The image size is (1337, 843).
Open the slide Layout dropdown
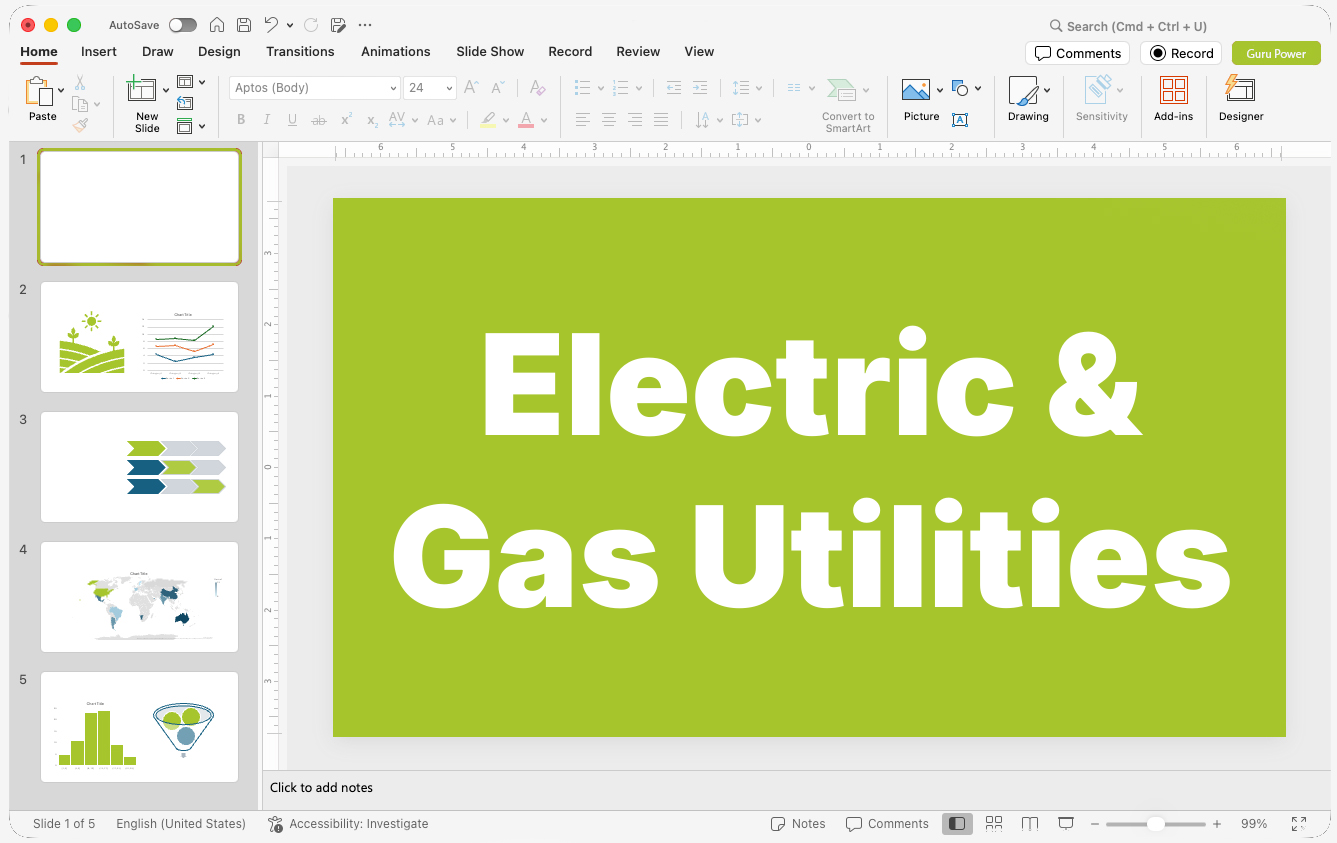point(191,82)
